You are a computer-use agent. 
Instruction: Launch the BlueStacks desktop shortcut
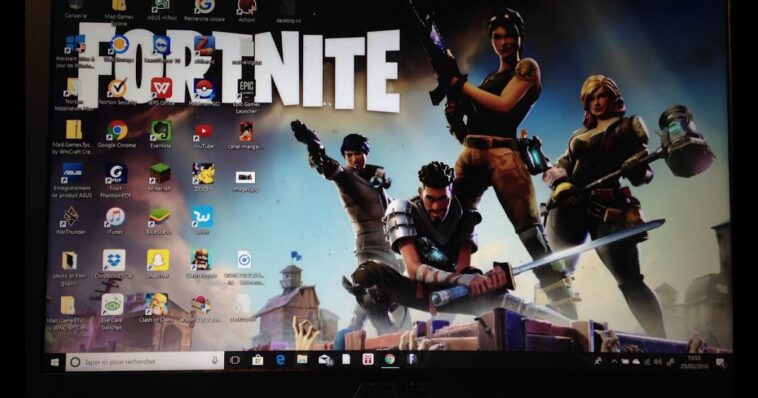pos(159,221)
